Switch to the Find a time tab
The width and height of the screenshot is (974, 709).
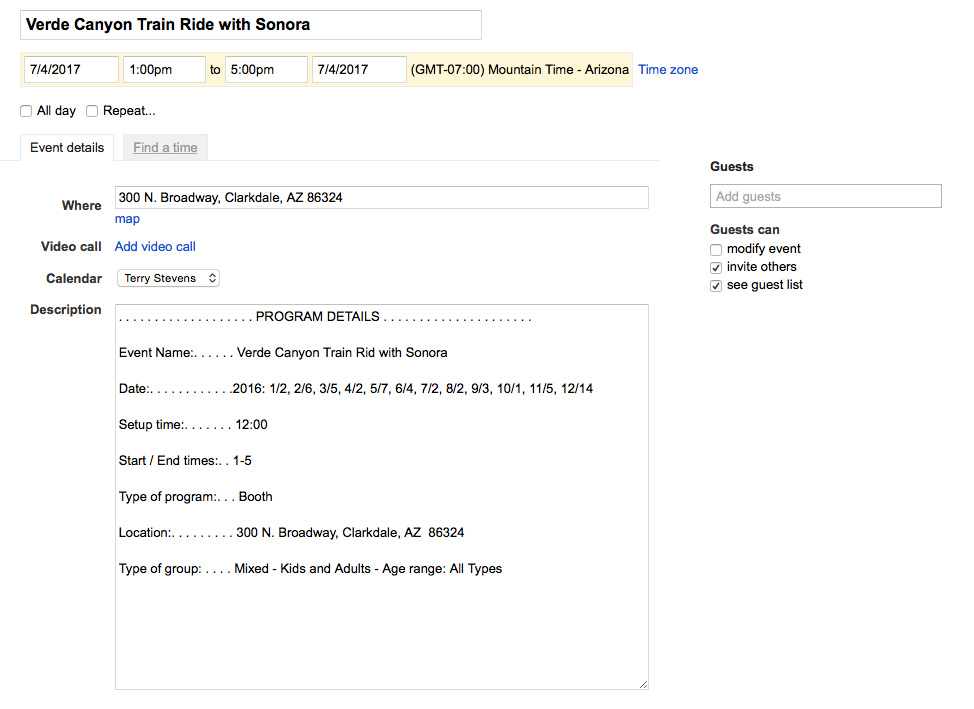point(165,148)
